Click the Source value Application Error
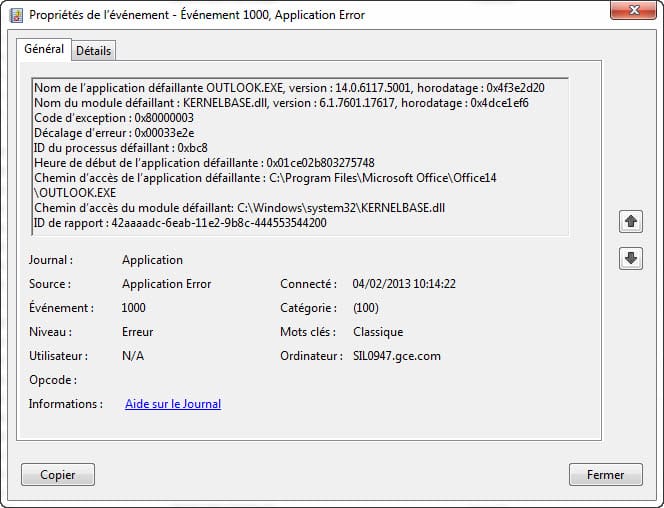The width and height of the screenshot is (664, 508). click(166, 284)
